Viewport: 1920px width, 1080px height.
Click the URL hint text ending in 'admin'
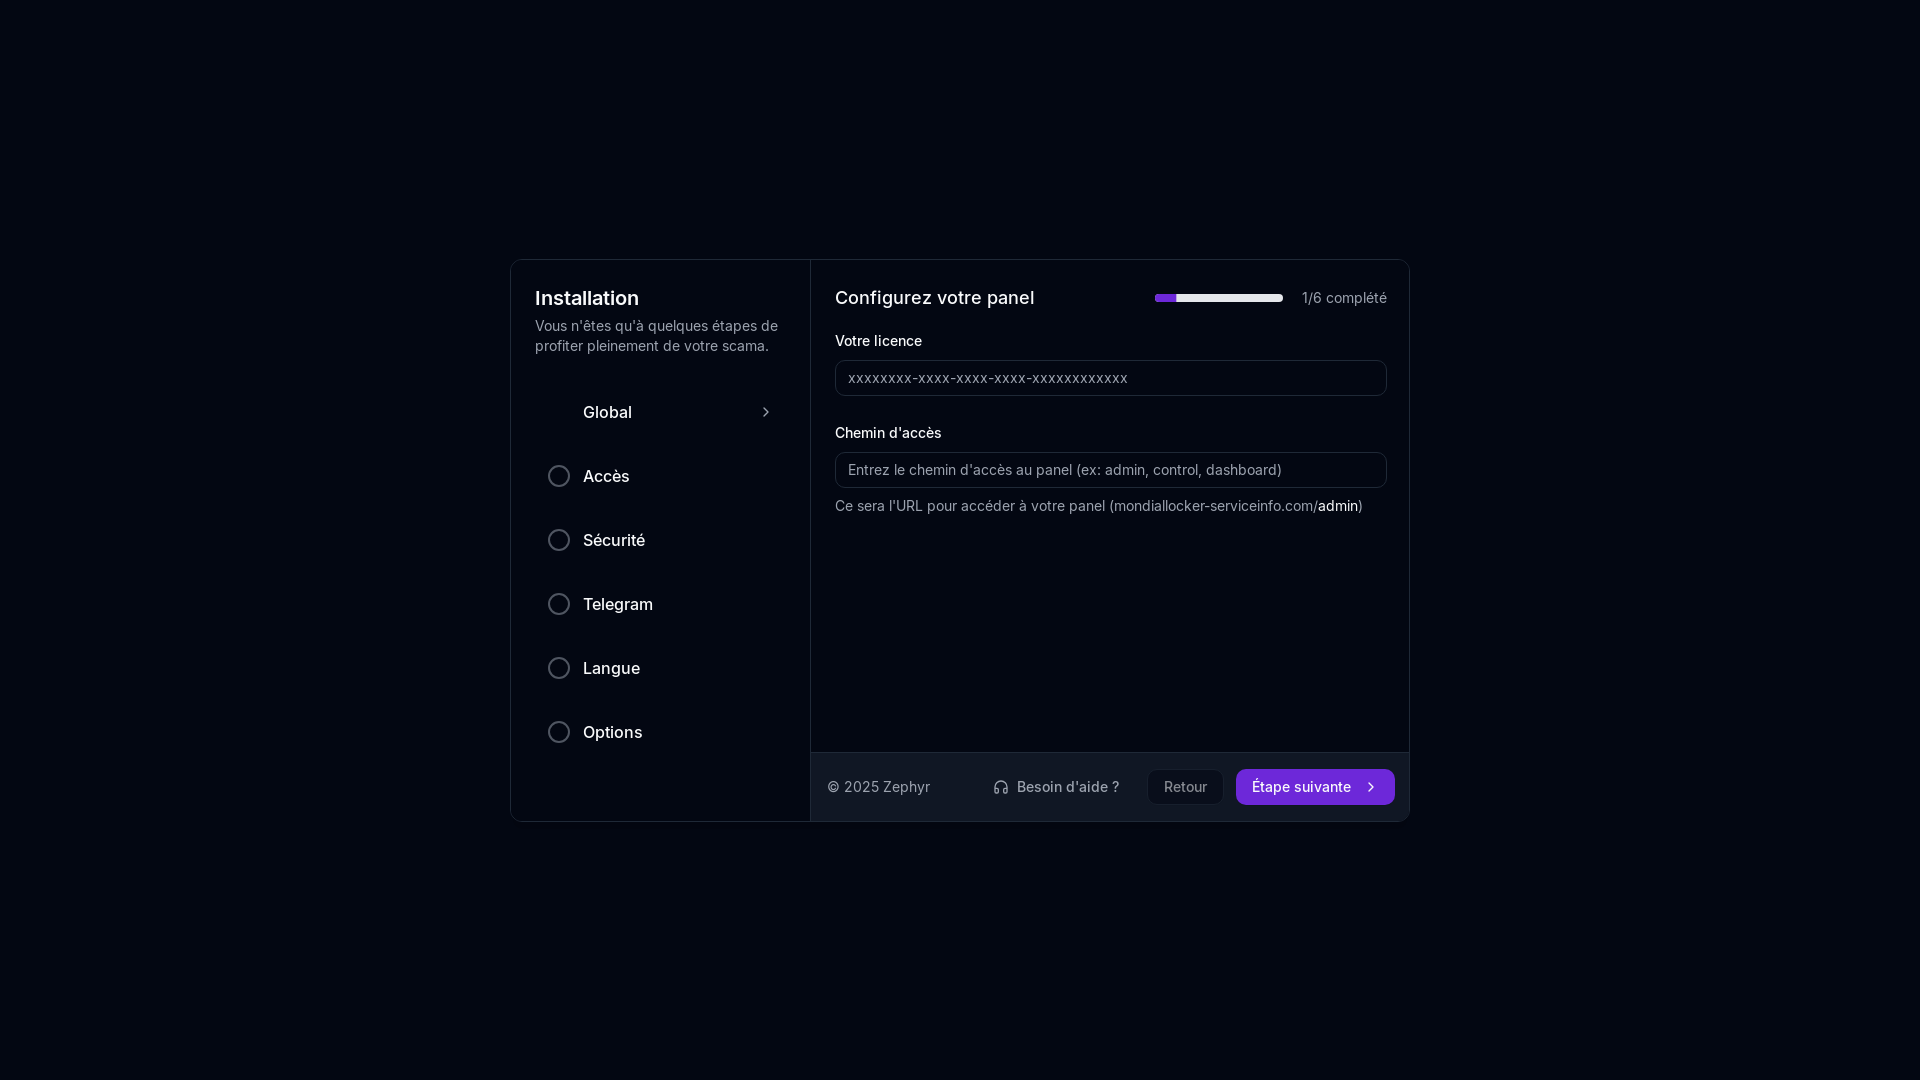pos(1099,506)
